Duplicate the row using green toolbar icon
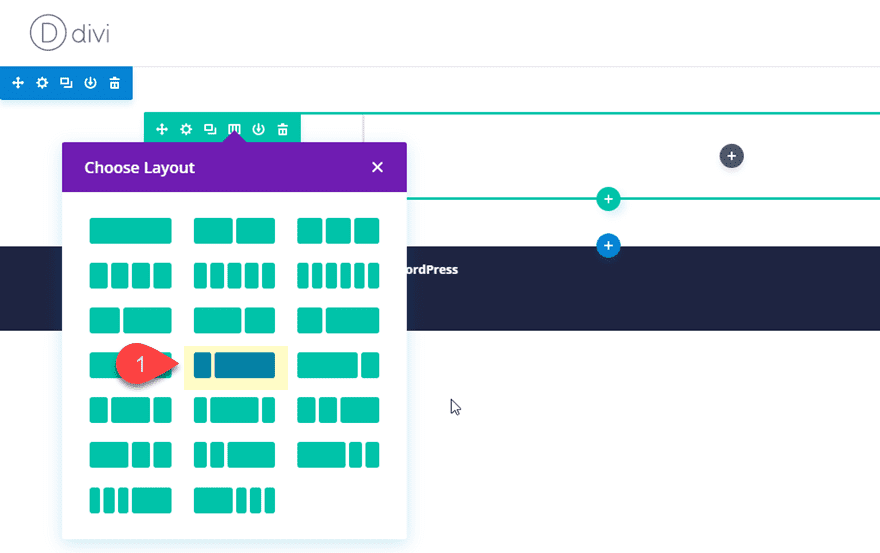The height and width of the screenshot is (553, 880). pos(210,129)
